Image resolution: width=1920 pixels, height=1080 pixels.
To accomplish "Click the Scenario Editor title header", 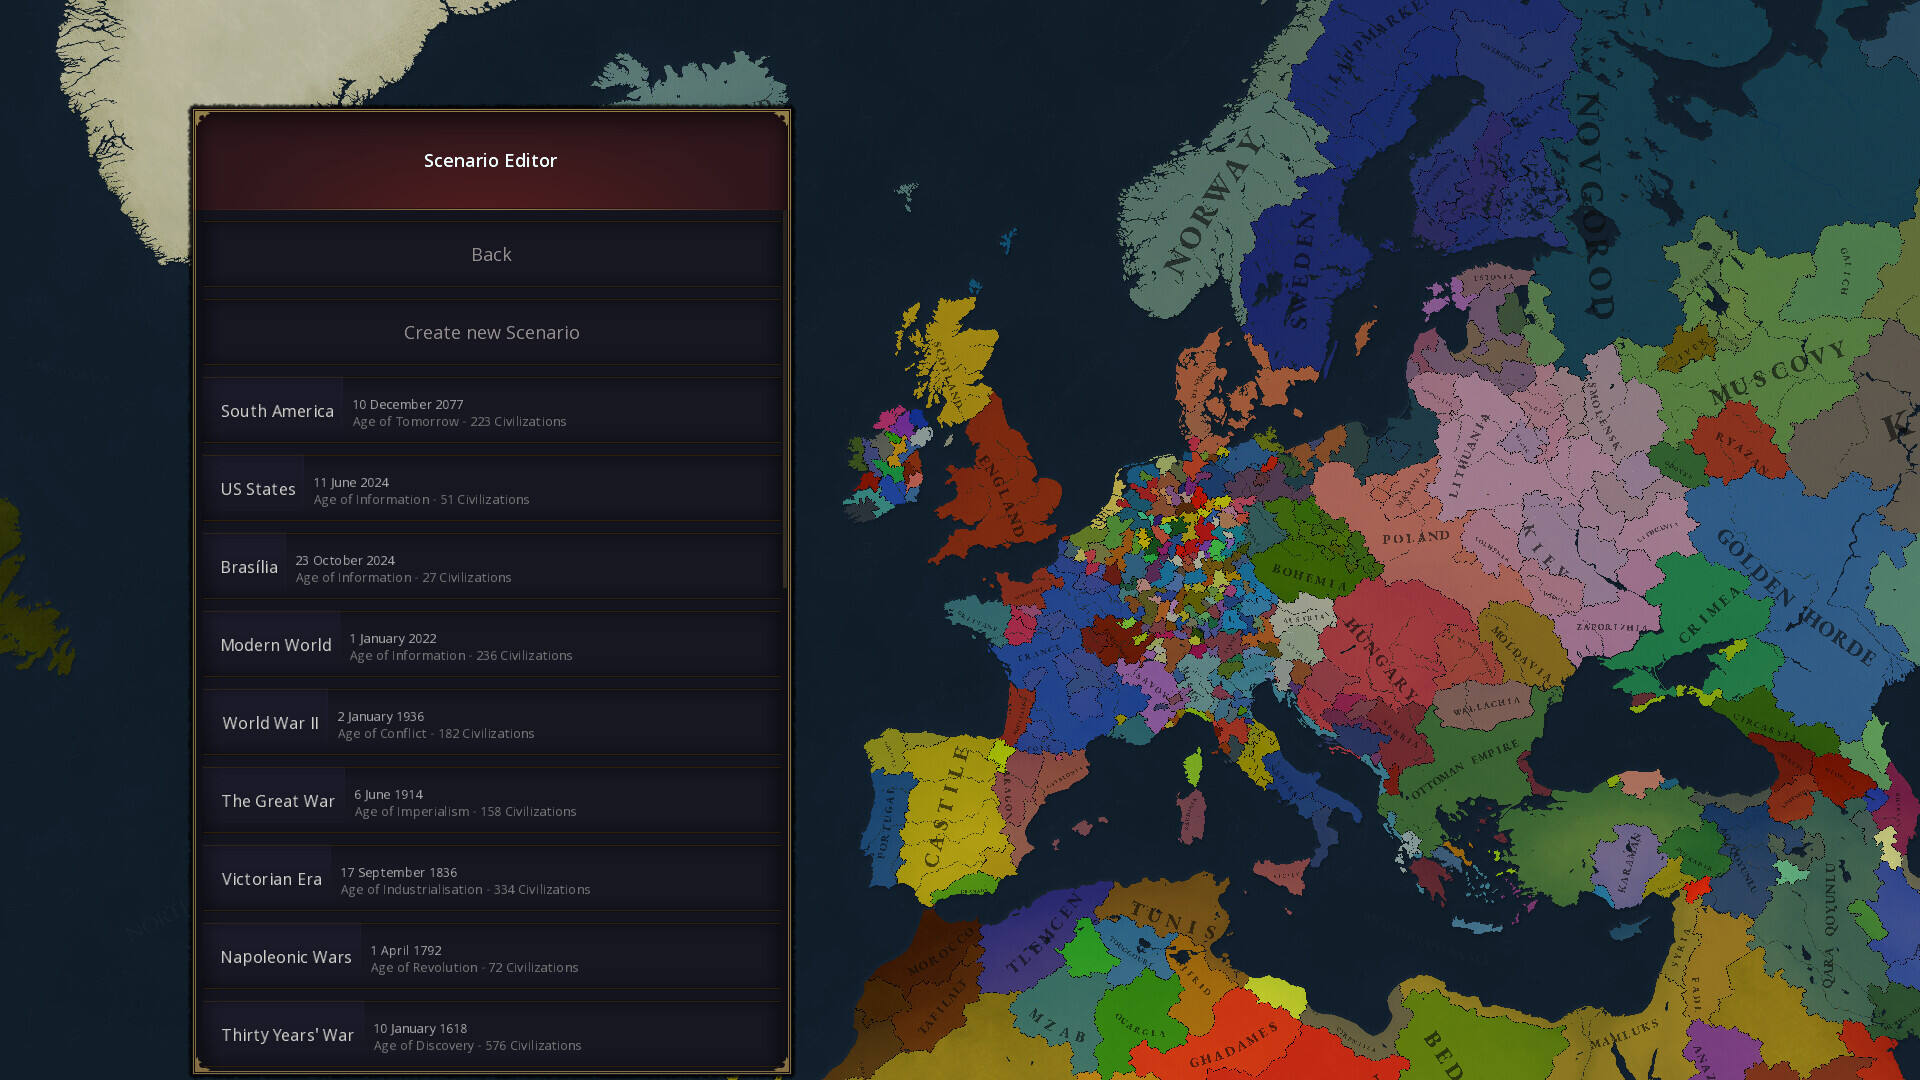I will click(x=490, y=161).
